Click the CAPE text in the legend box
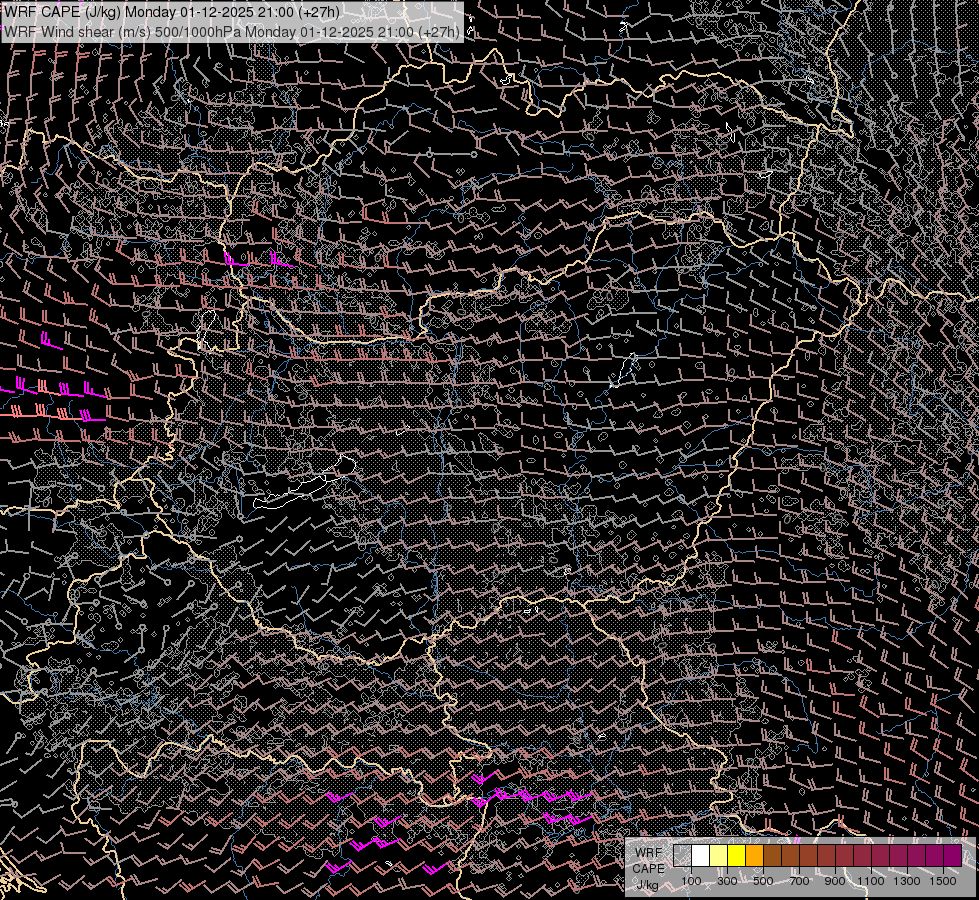Screen dimensions: 979x900 [x=648, y=868]
